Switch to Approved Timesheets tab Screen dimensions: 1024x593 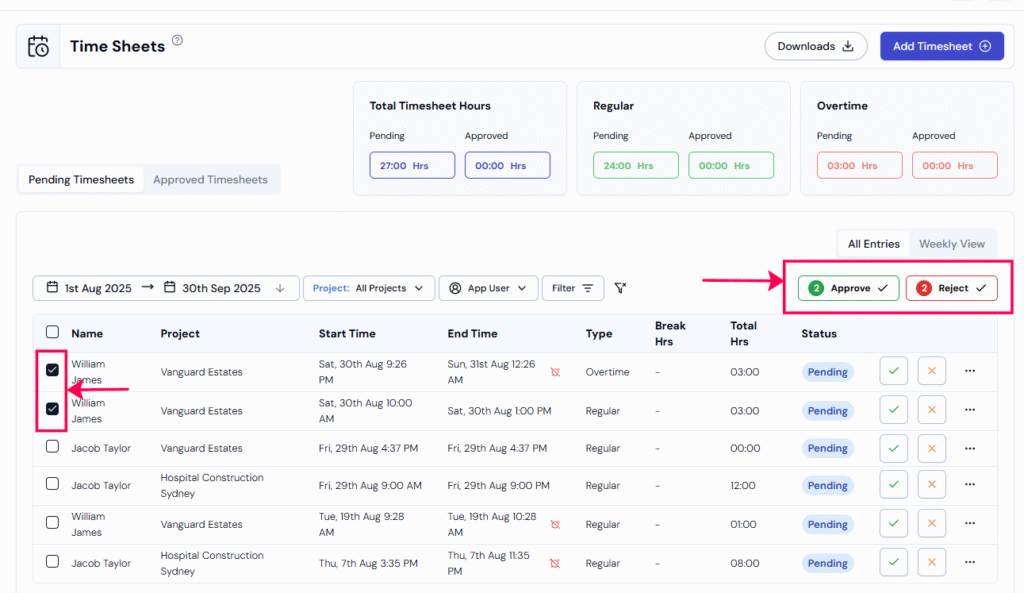tap(210, 180)
